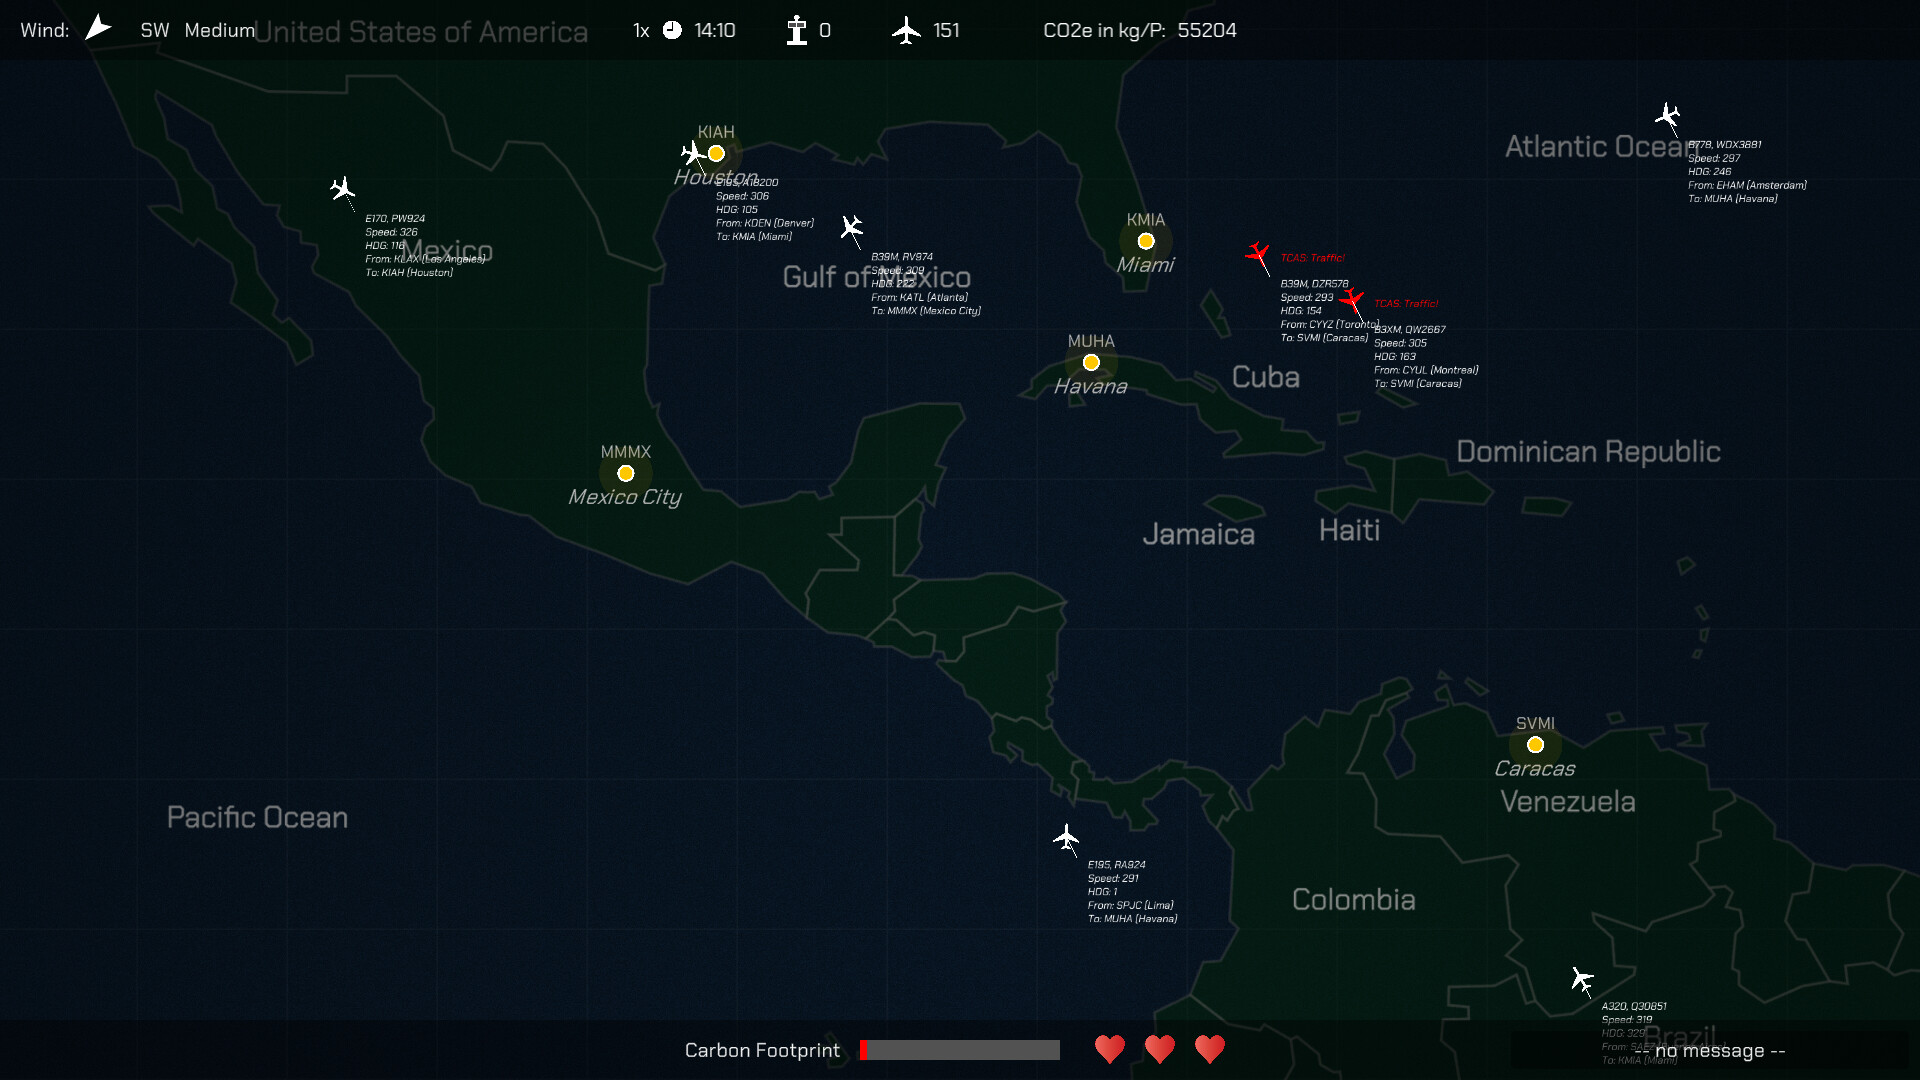Screen dimensions: 1920x1080
Task: Click the MUHA Havana airport marker
Action: [1091, 362]
